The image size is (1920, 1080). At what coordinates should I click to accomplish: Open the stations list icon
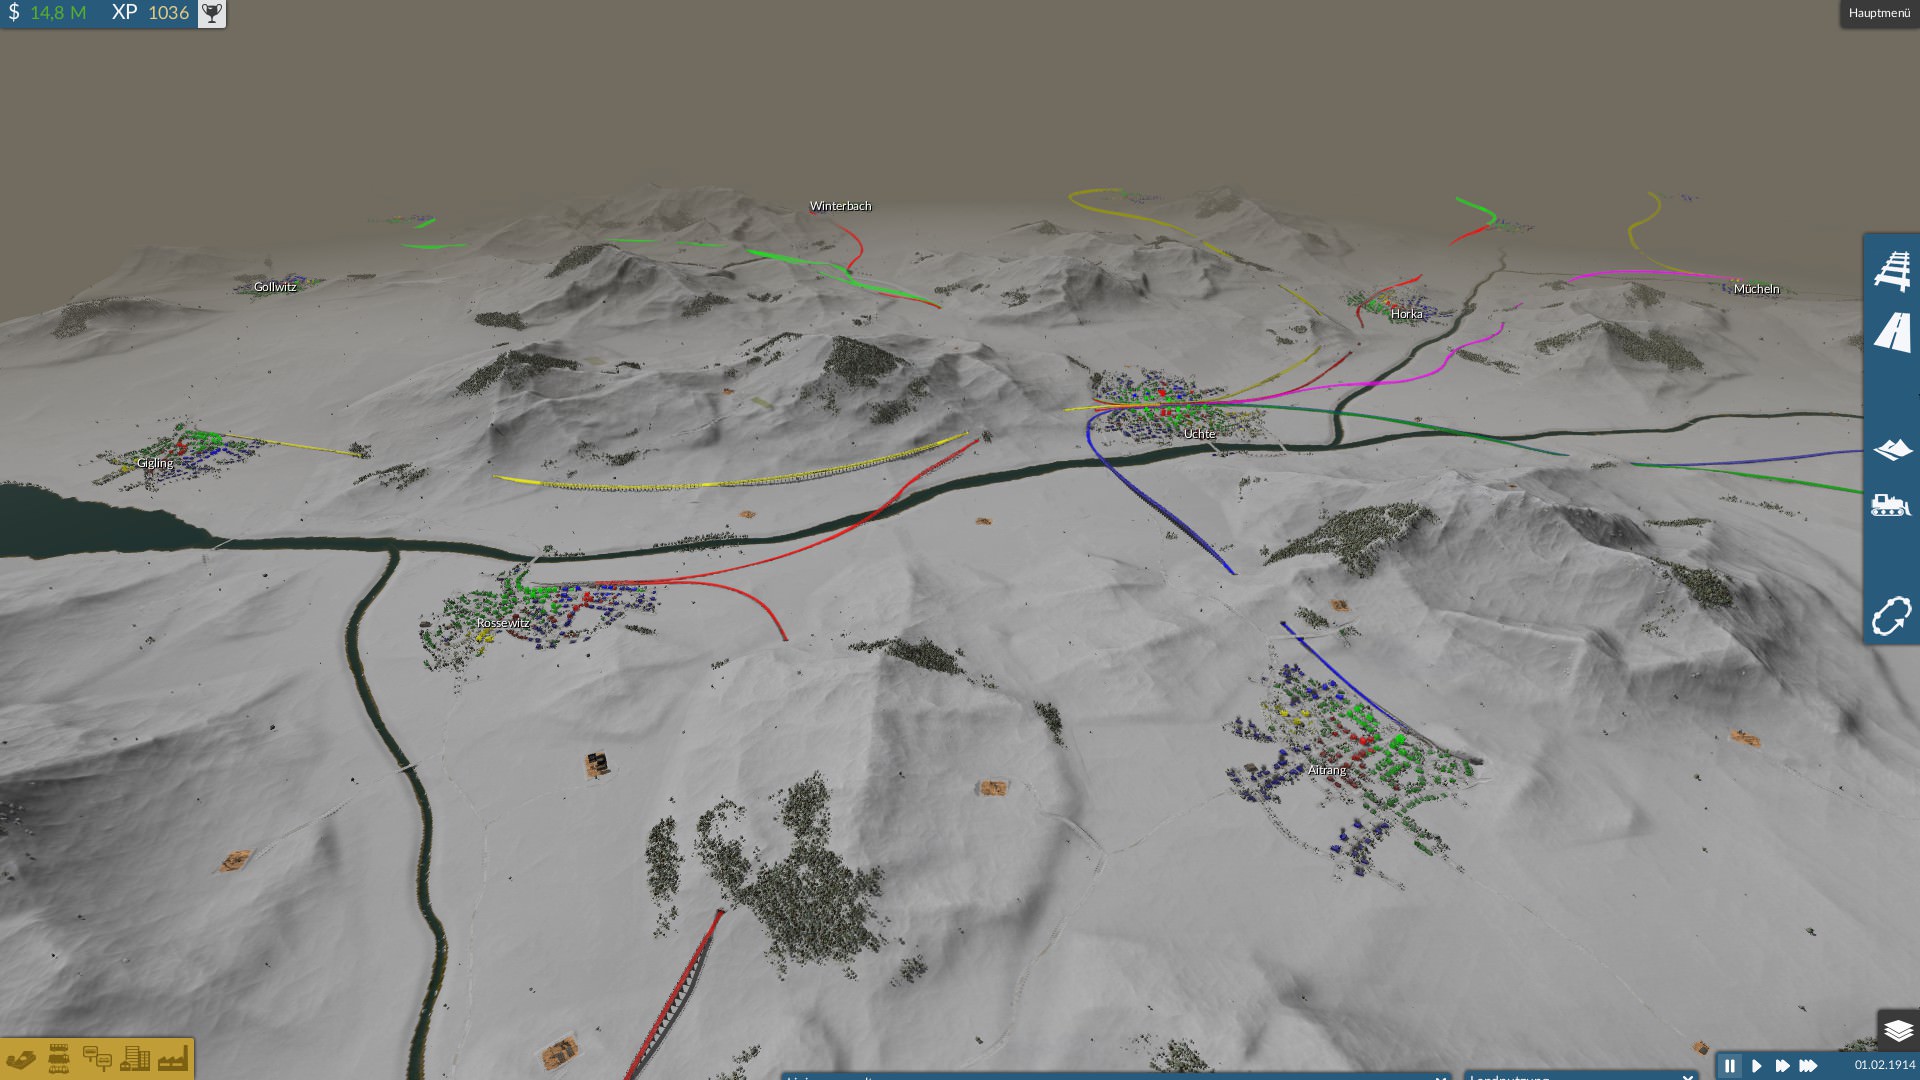coord(97,1059)
